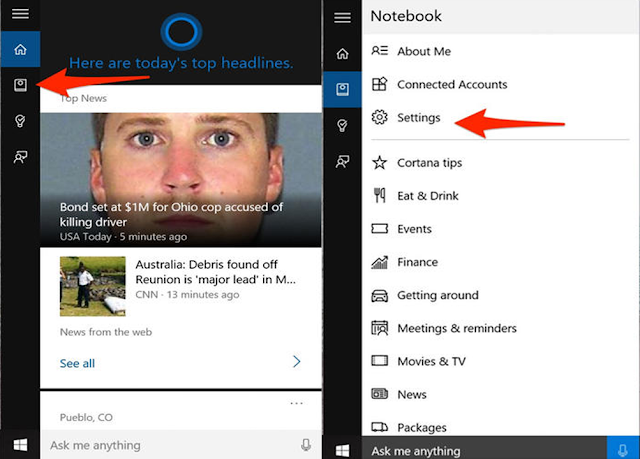Click CNN · 13 minutes ago text

(187, 295)
